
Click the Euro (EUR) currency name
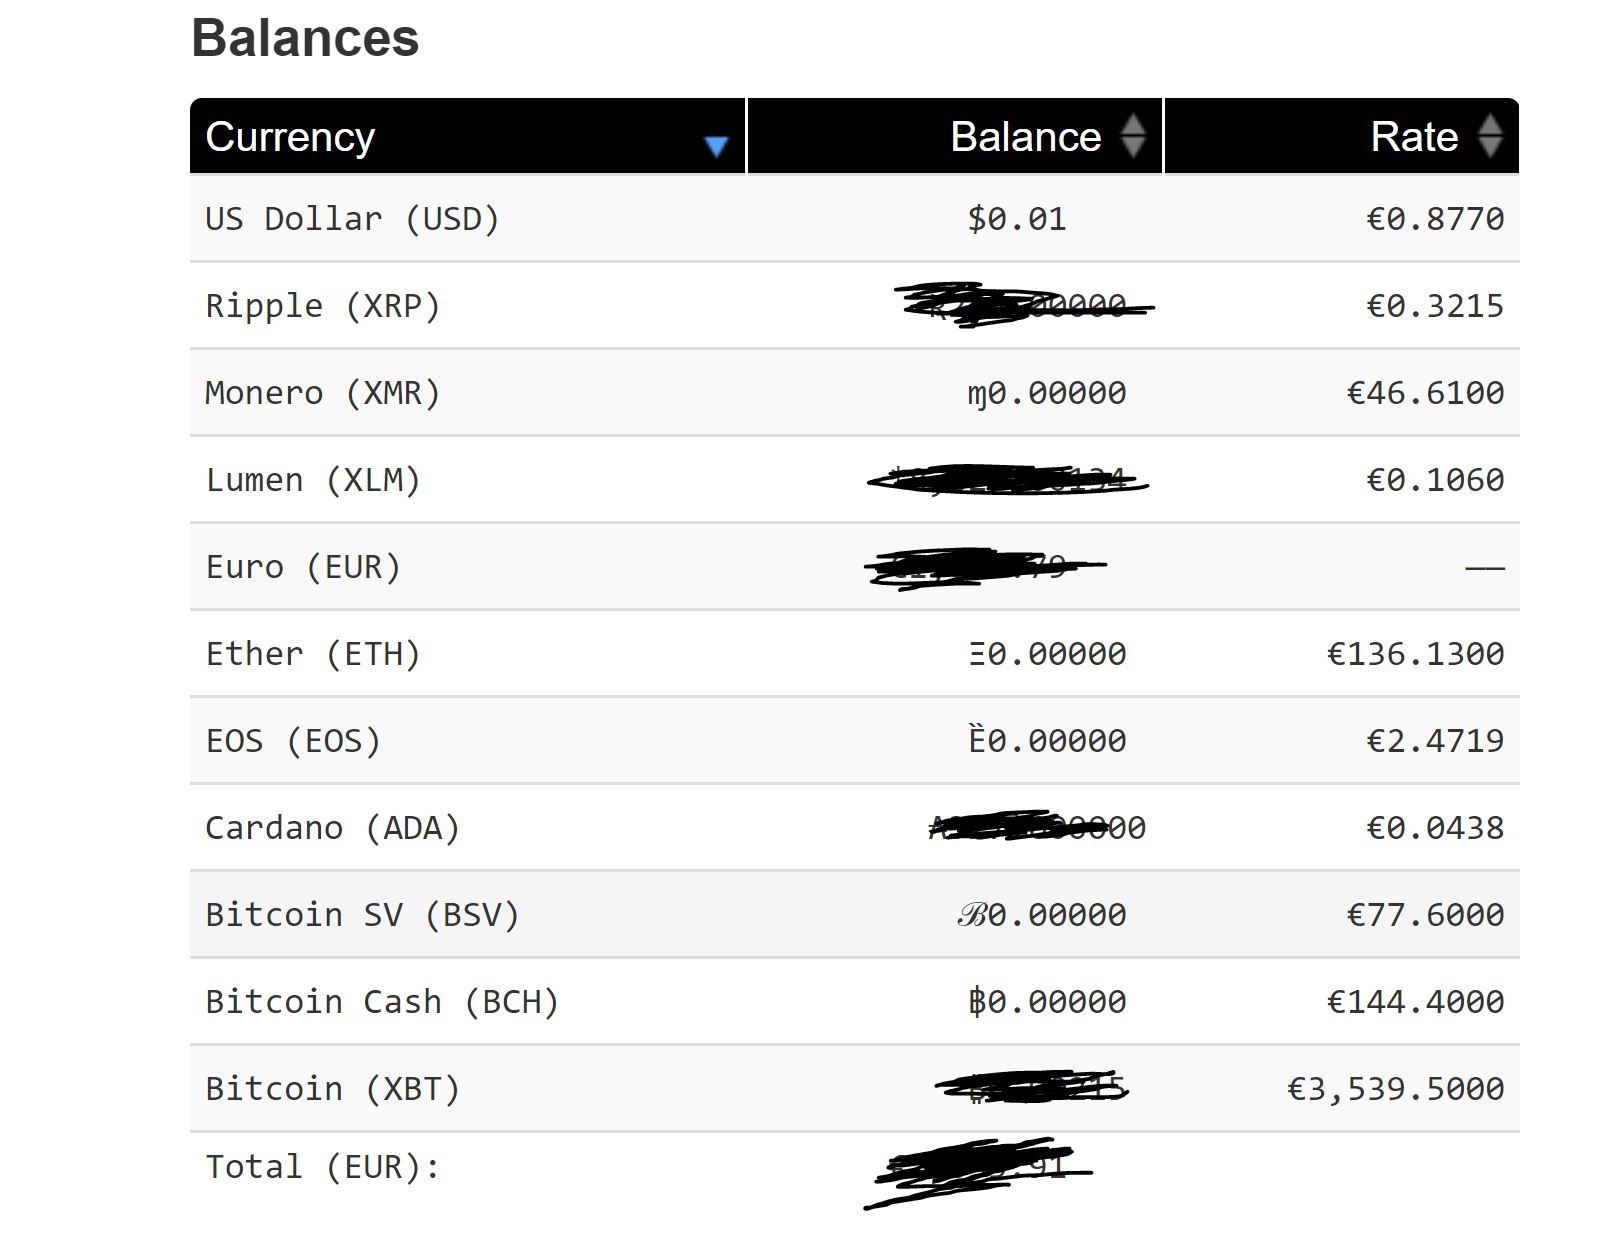[303, 567]
